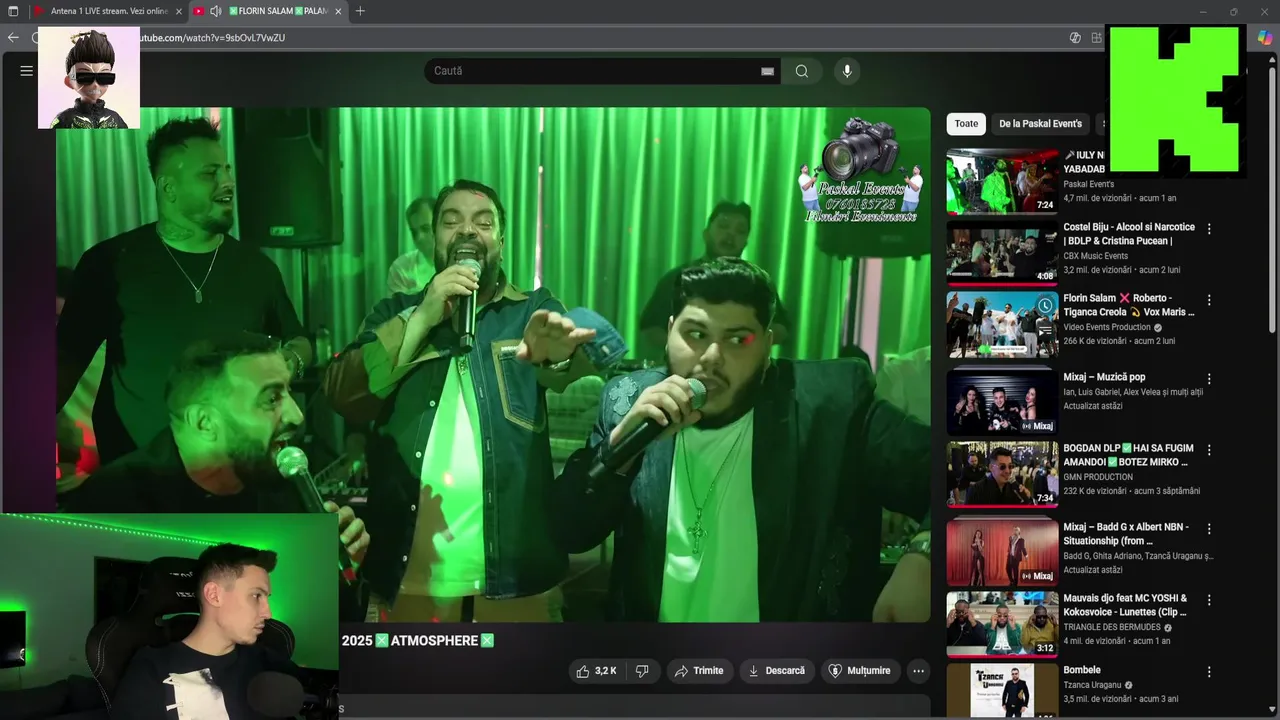Image resolution: width=1280 pixels, height=720 pixels.
Task: Close the Antena 1 LIVE stream tab
Action: 179,11
